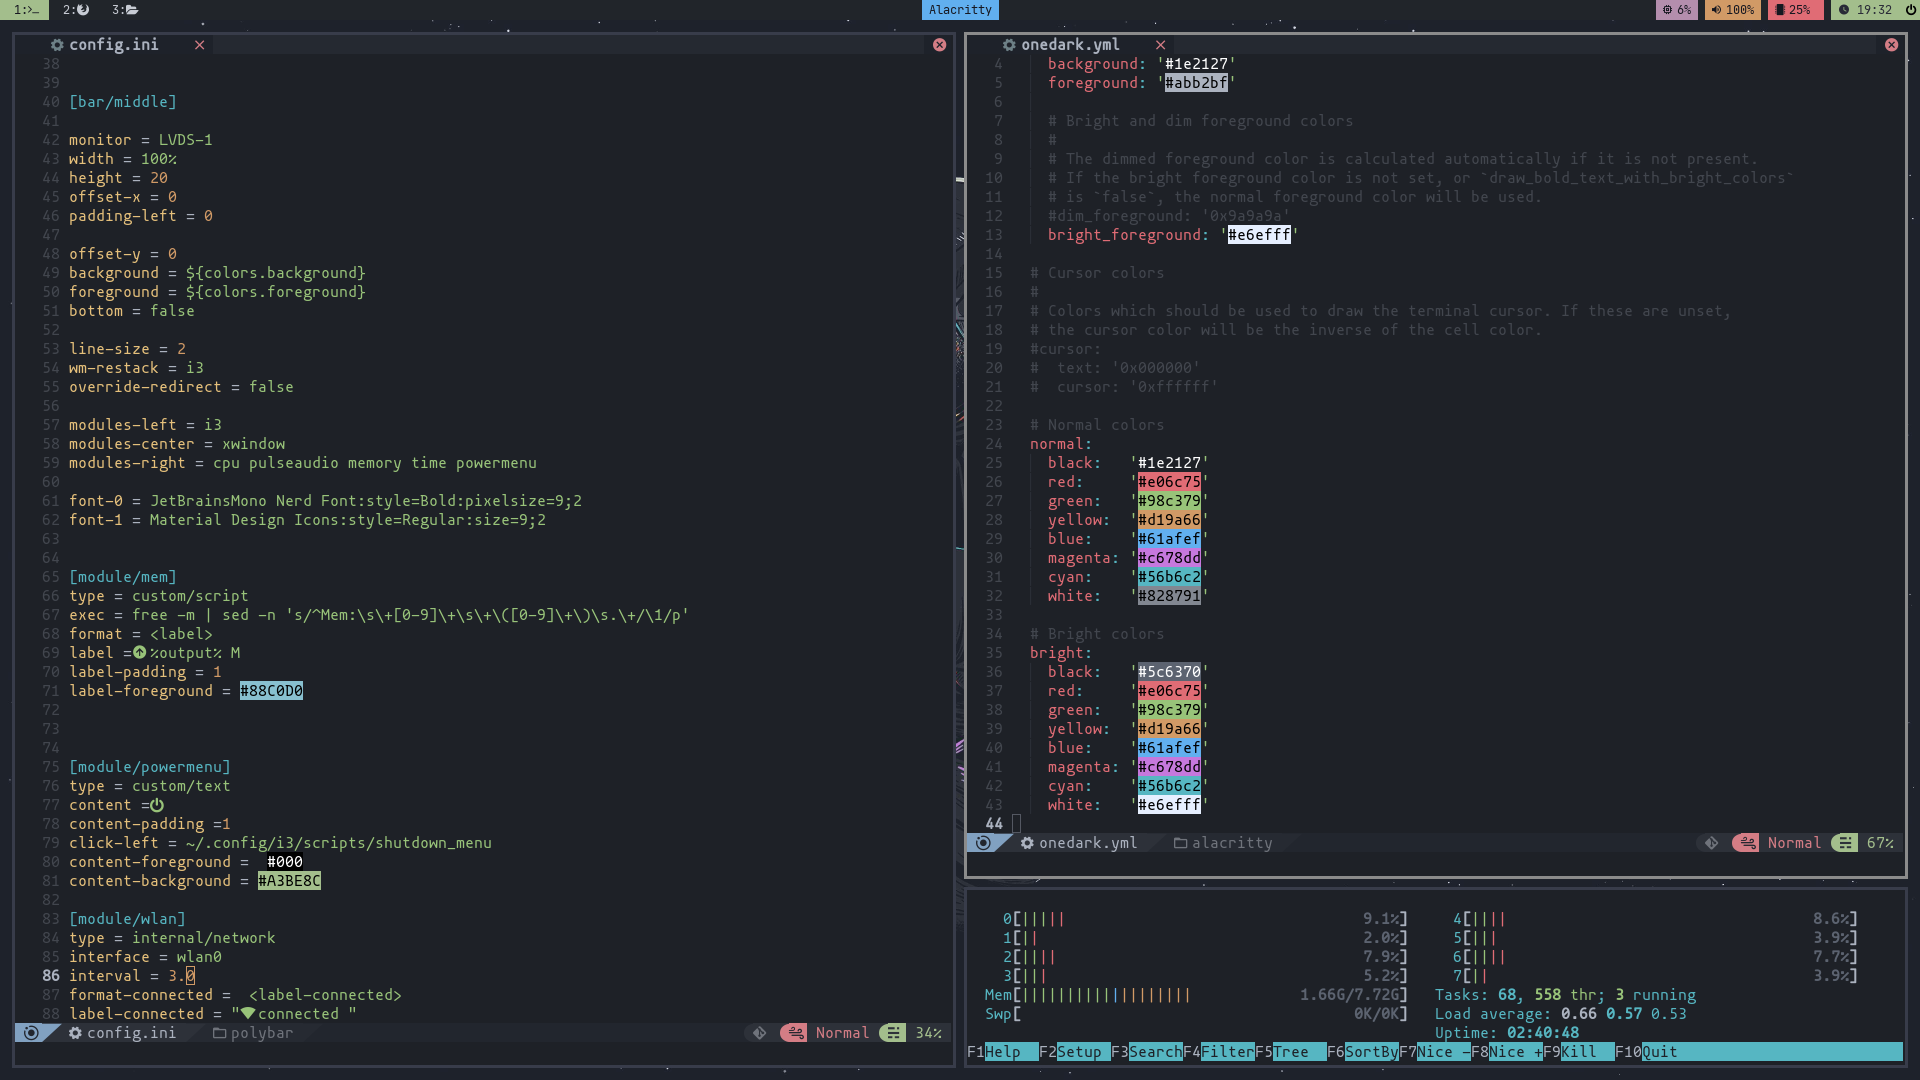Click the #A3BE8C swatch on content-background line
This screenshot has width=1920, height=1080.
click(x=289, y=881)
